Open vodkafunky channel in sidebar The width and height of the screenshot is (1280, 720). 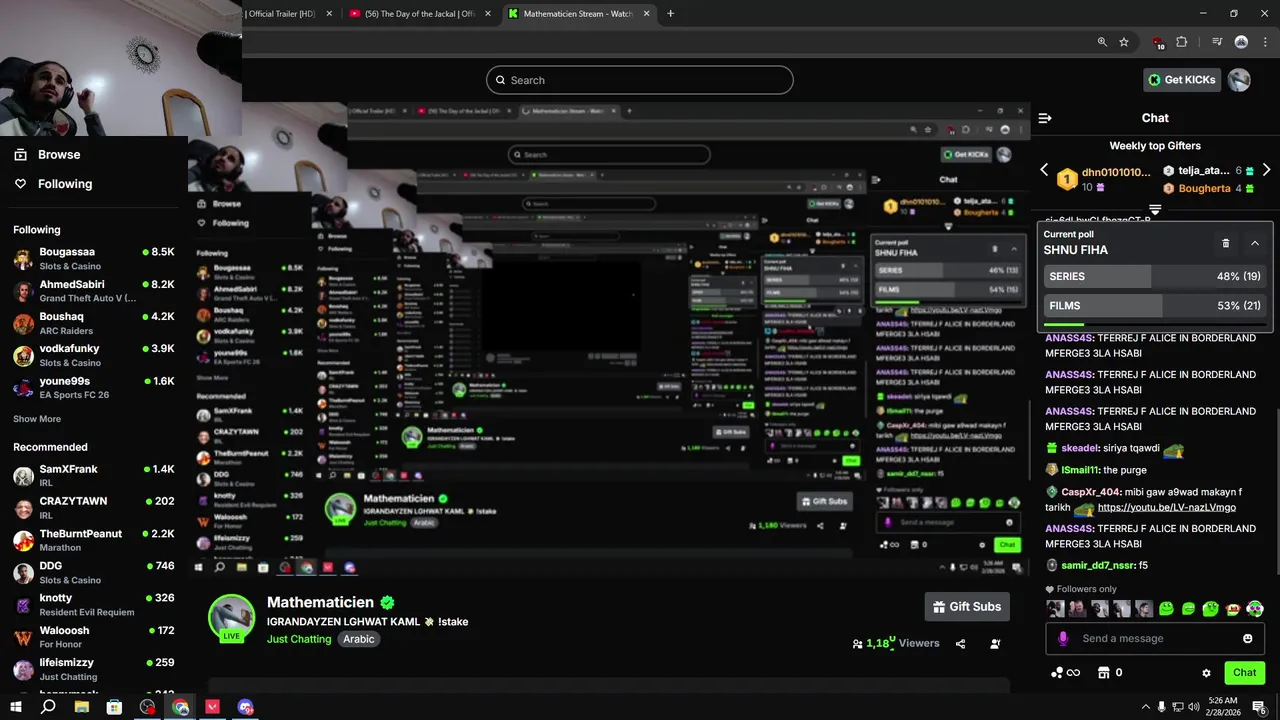[x=94, y=355]
